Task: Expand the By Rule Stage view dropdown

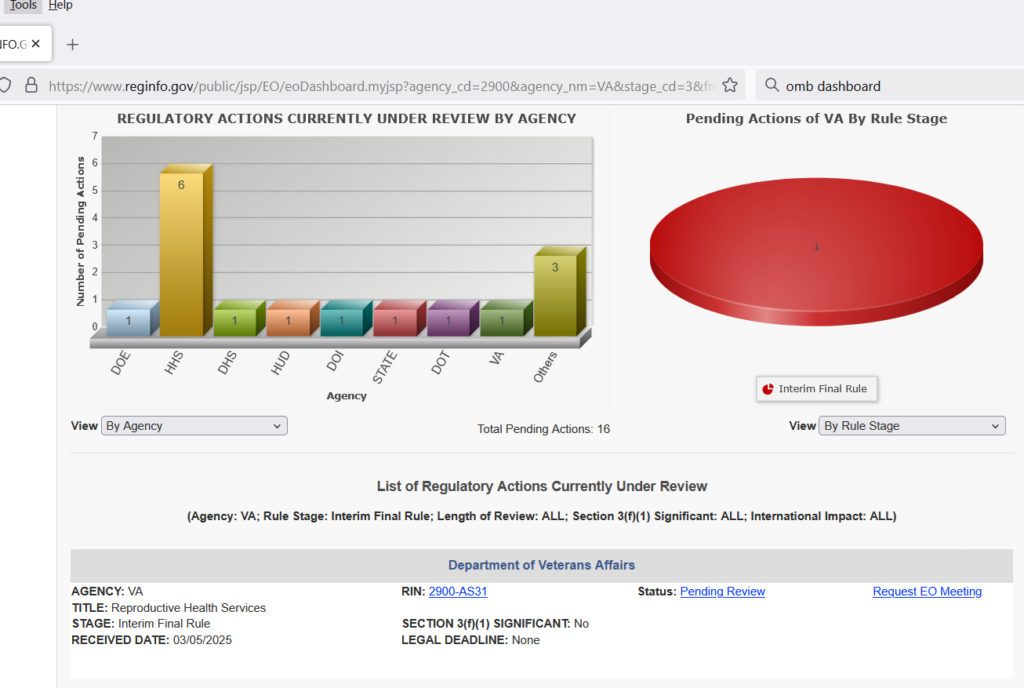Action: click(x=912, y=426)
